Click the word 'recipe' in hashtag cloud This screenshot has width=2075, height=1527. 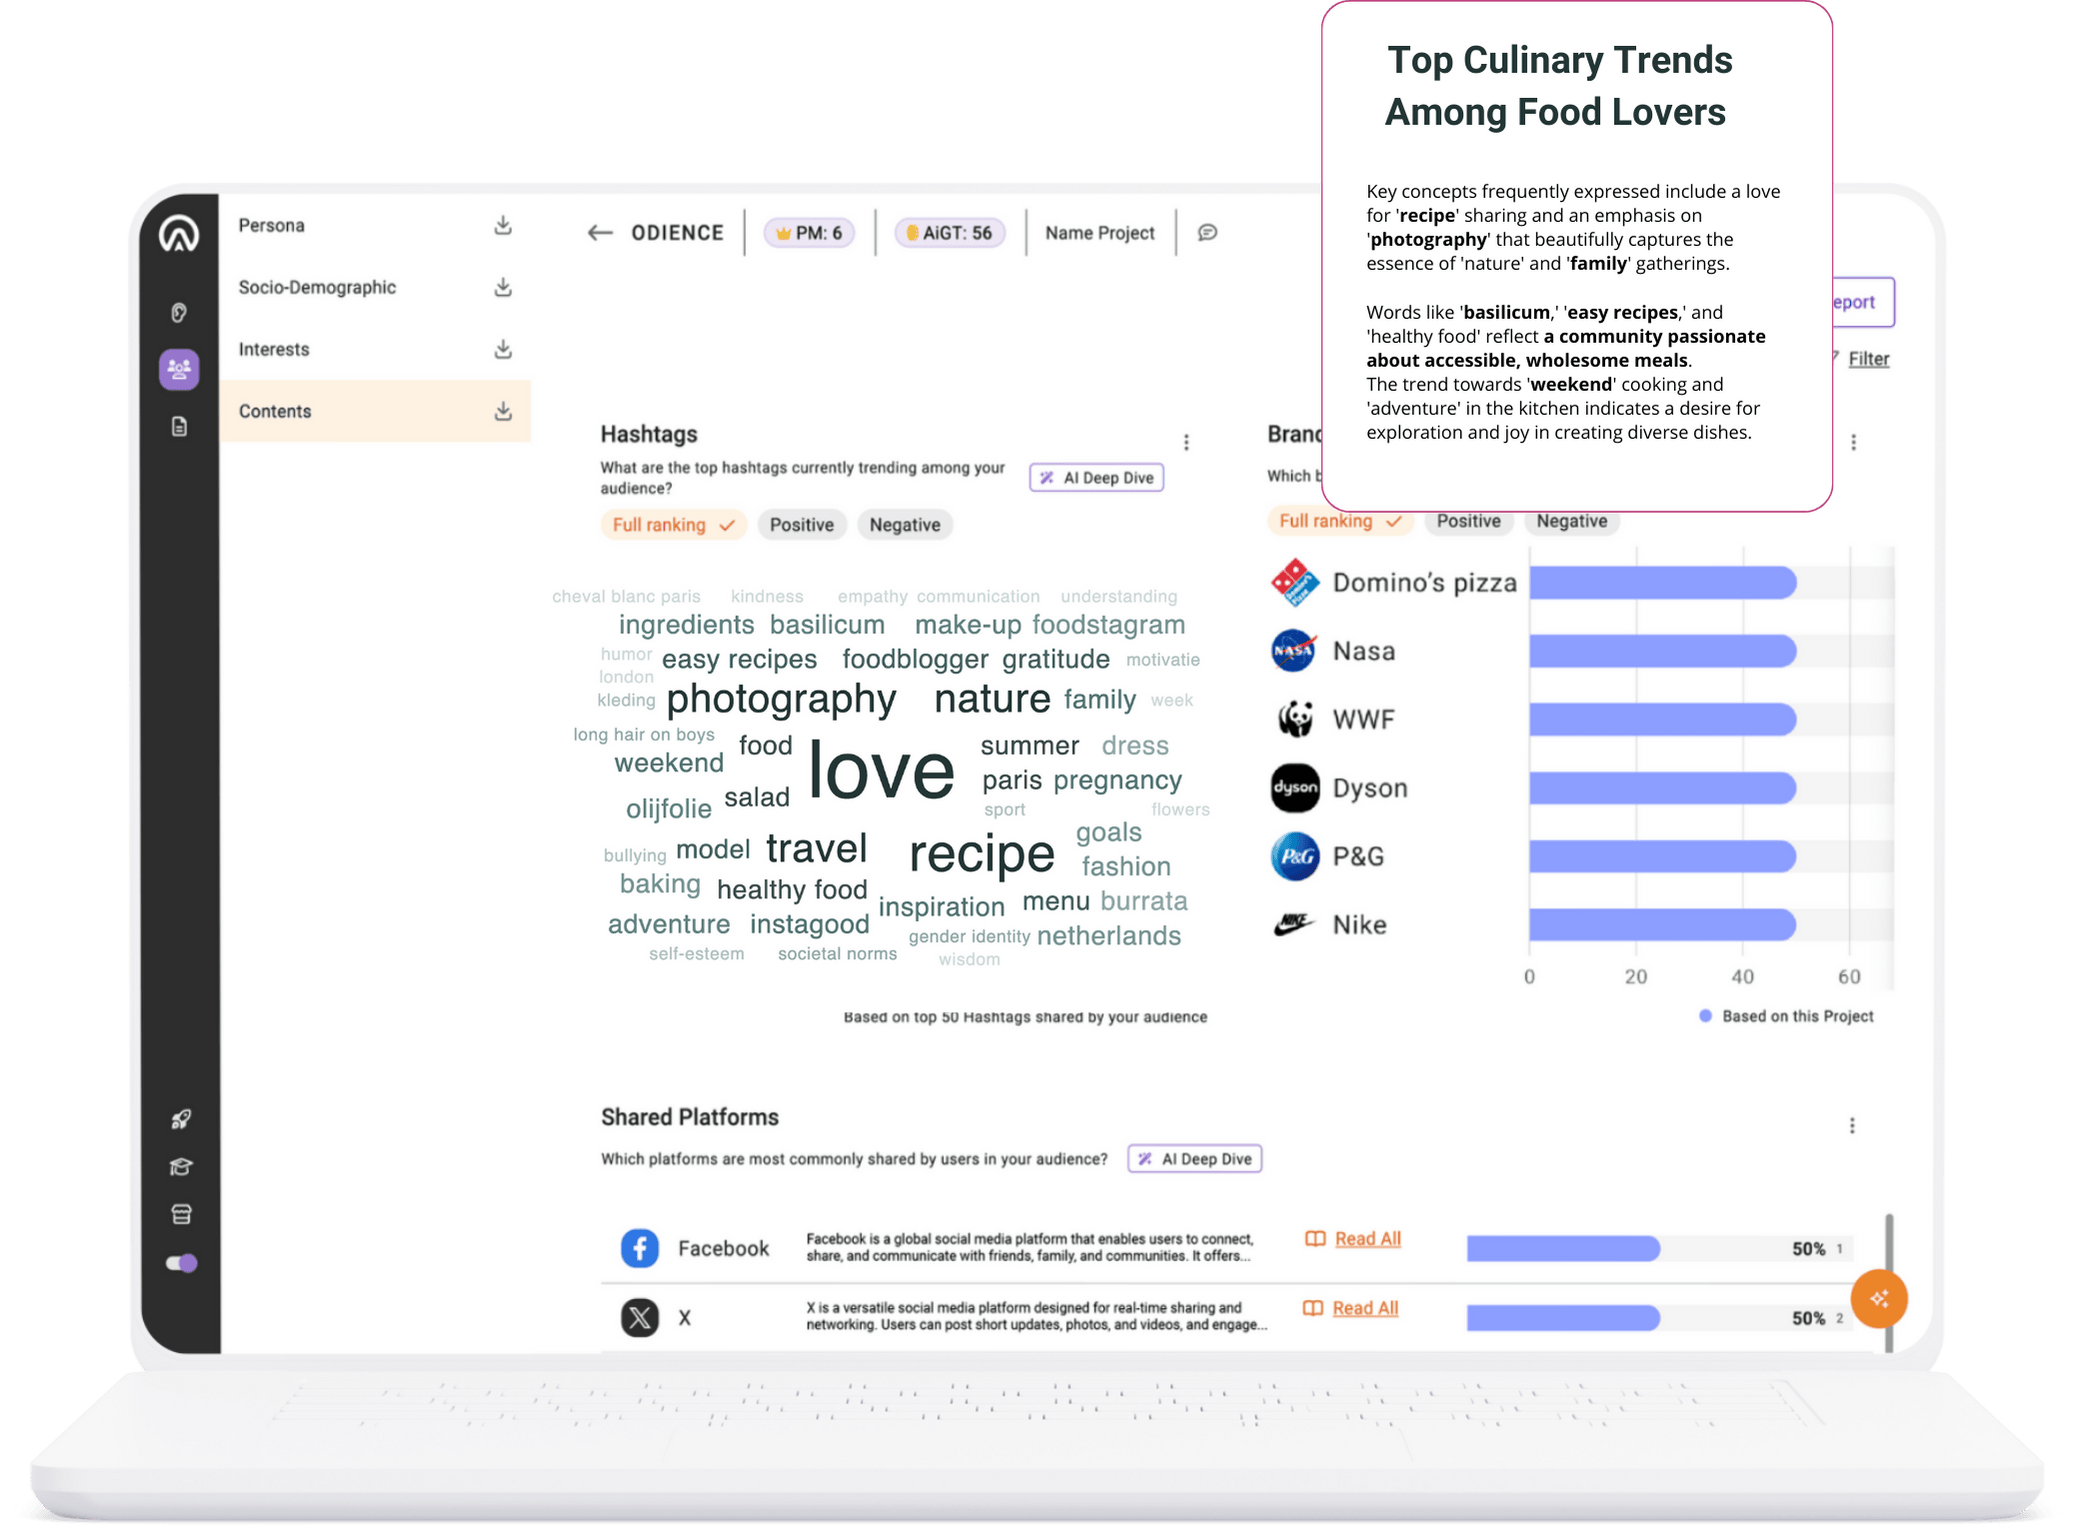(x=981, y=853)
